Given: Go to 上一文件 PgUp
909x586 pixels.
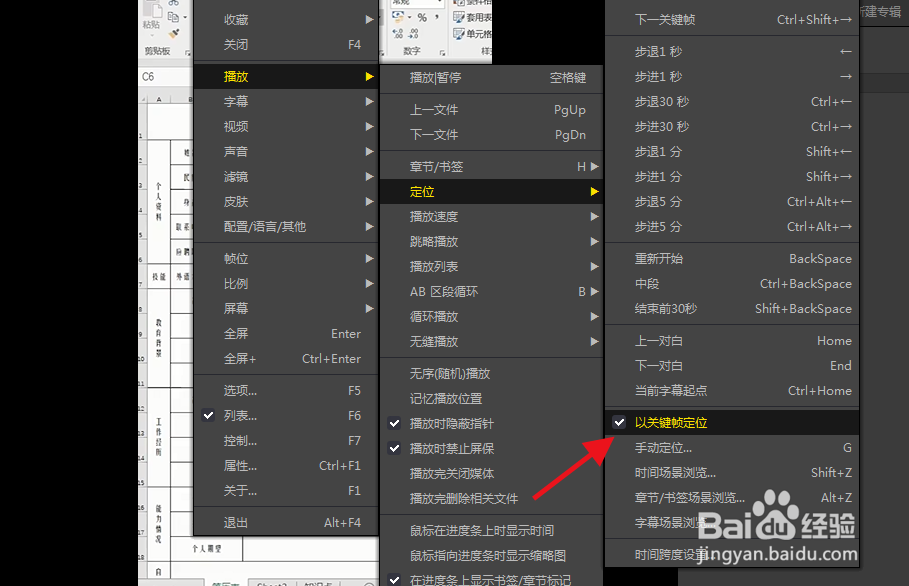Looking at the screenshot, I should click(x=492, y=110).
